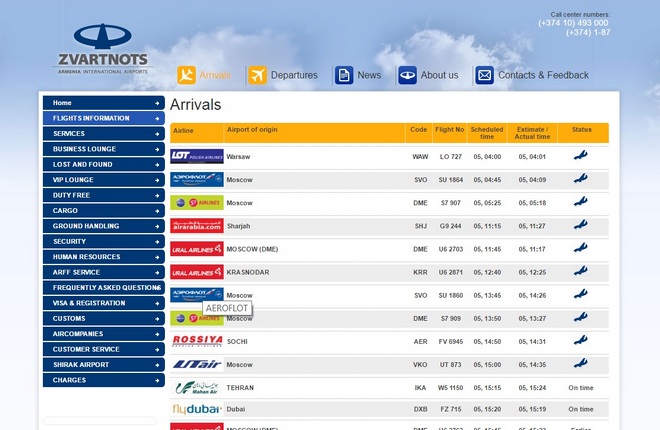Open Customer Service in the sidebar

click(x=104, y=349)
